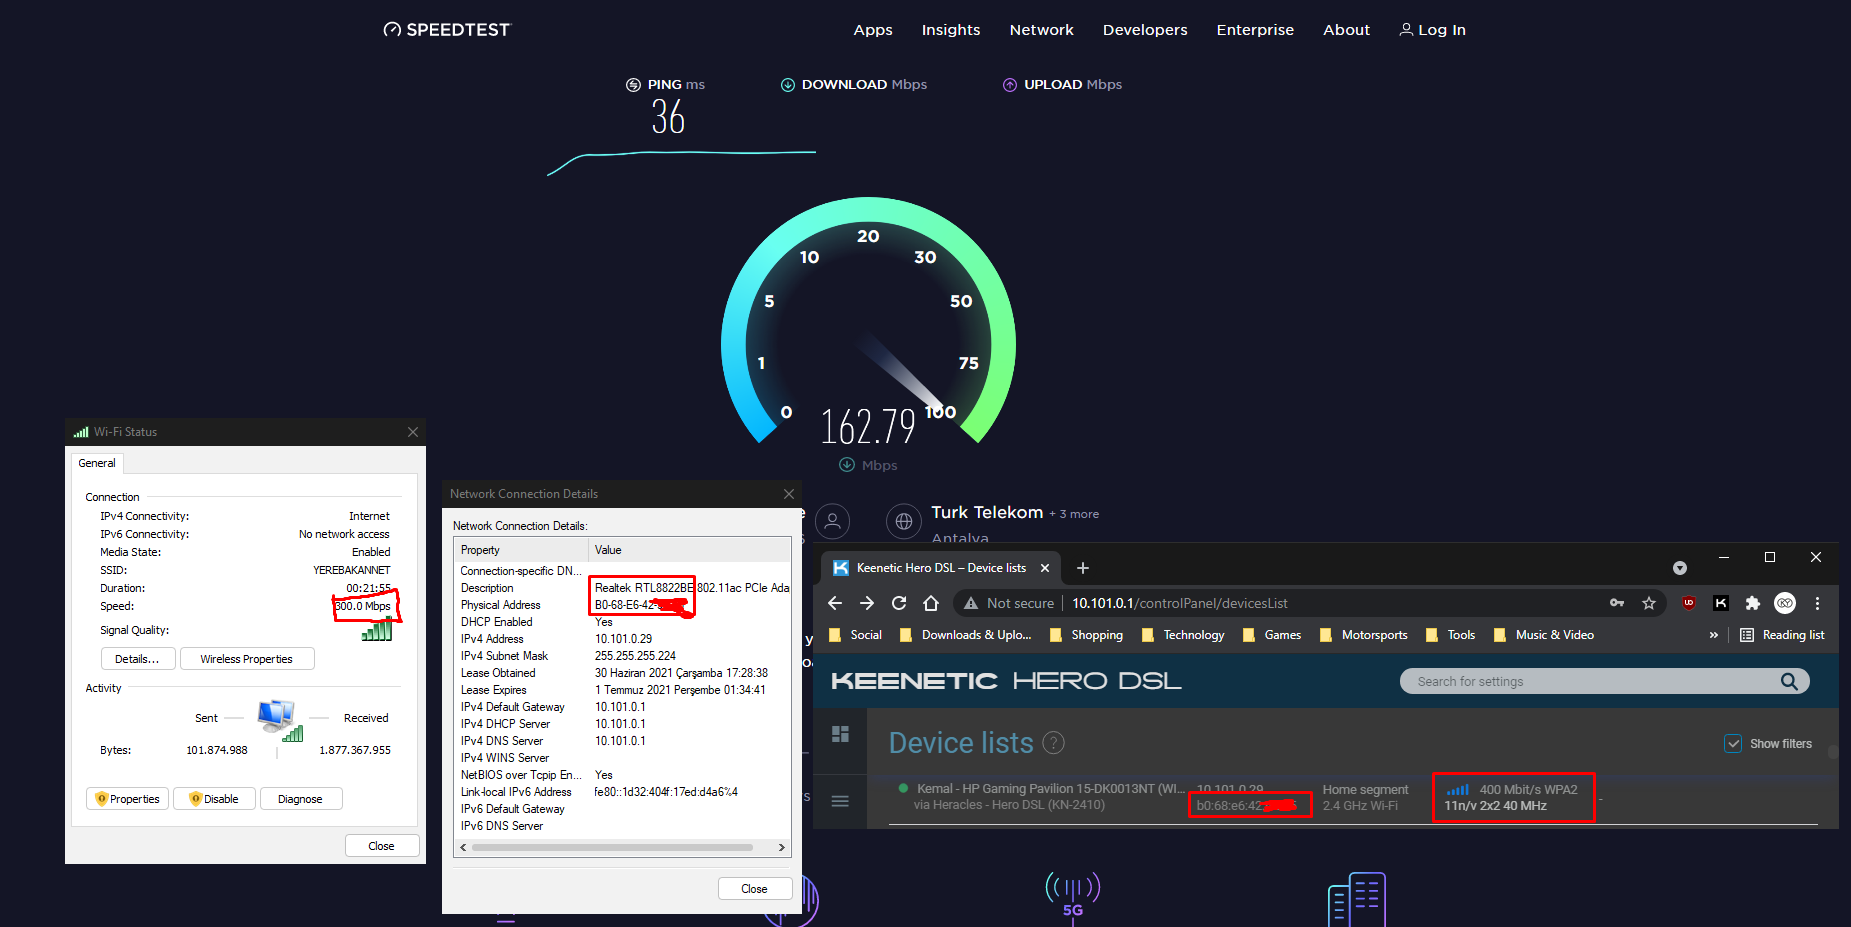Screen dimensions: 1851x927
Task: Open the Chrome three-dot menu
Action: click(1818, 603)
